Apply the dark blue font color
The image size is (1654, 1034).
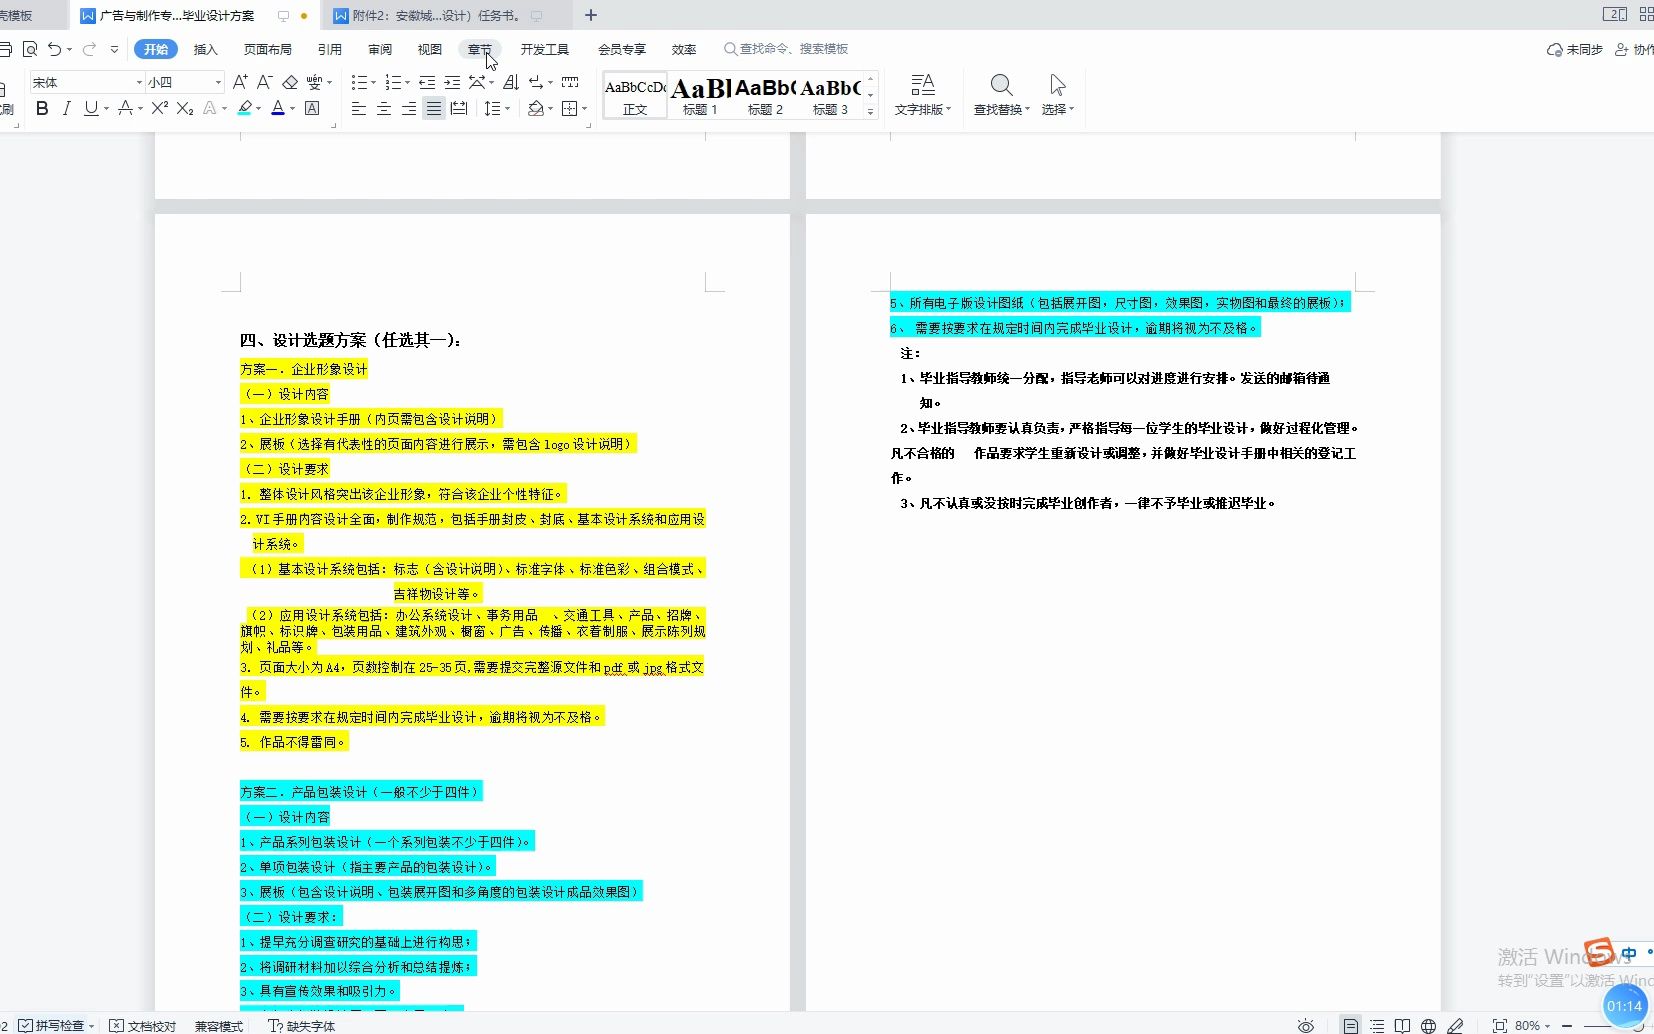278,109
